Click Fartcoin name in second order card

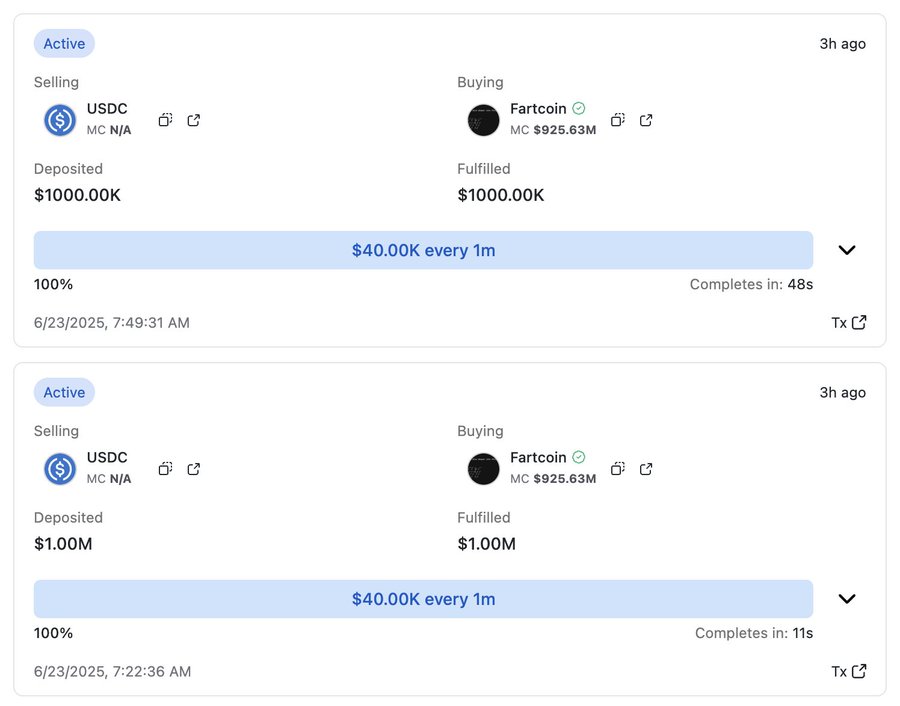(538, 457)
